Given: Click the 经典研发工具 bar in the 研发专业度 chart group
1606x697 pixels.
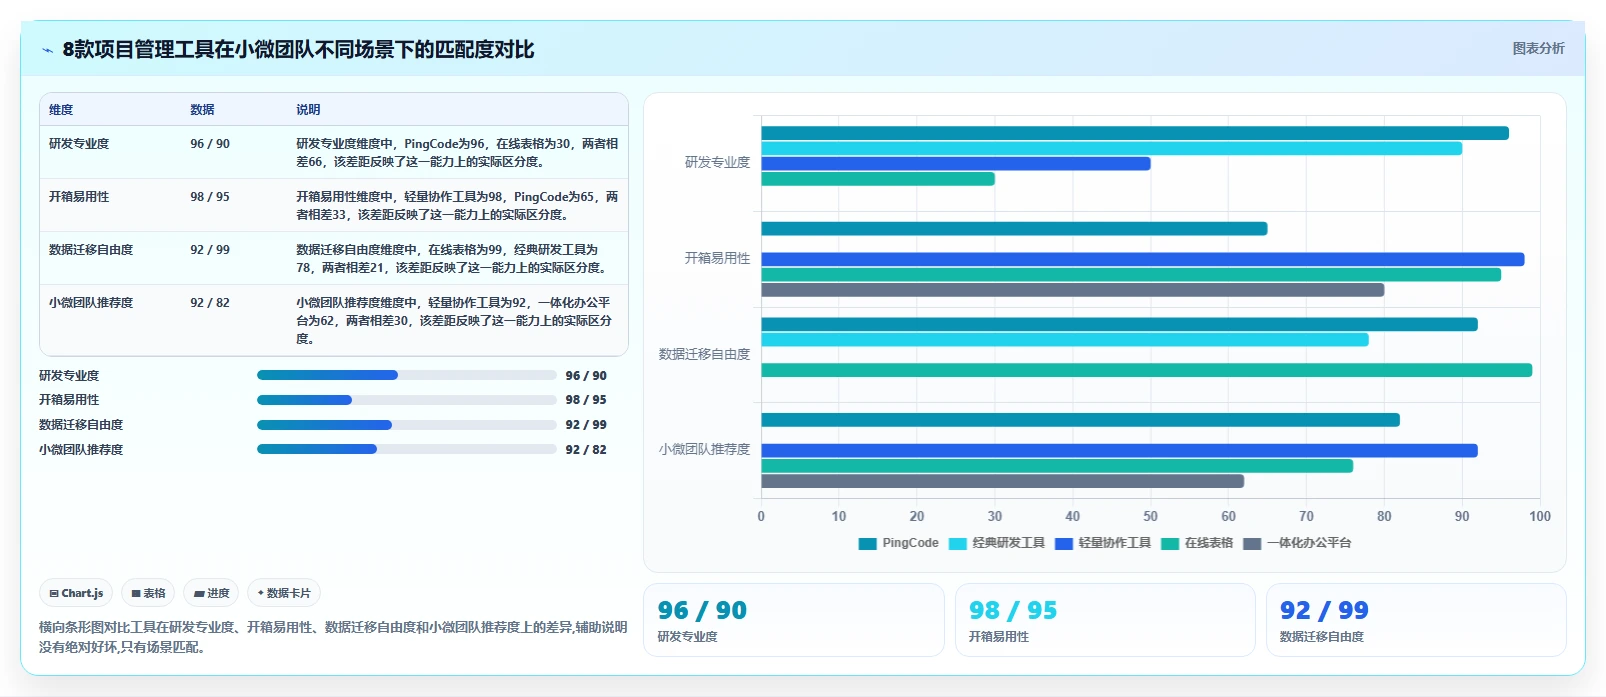Looking at the screenshot, I should tap(1111, 148).
